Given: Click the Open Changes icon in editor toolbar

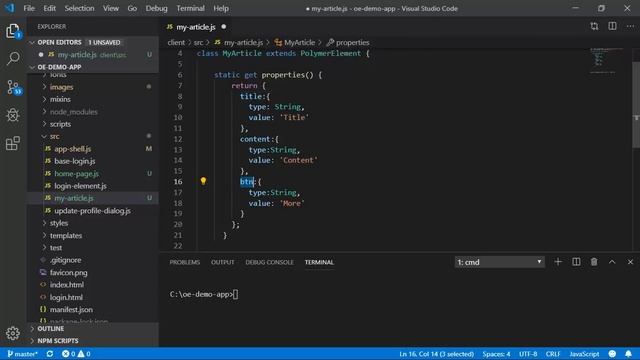Looking at the screenshot, I should point(594,27).
